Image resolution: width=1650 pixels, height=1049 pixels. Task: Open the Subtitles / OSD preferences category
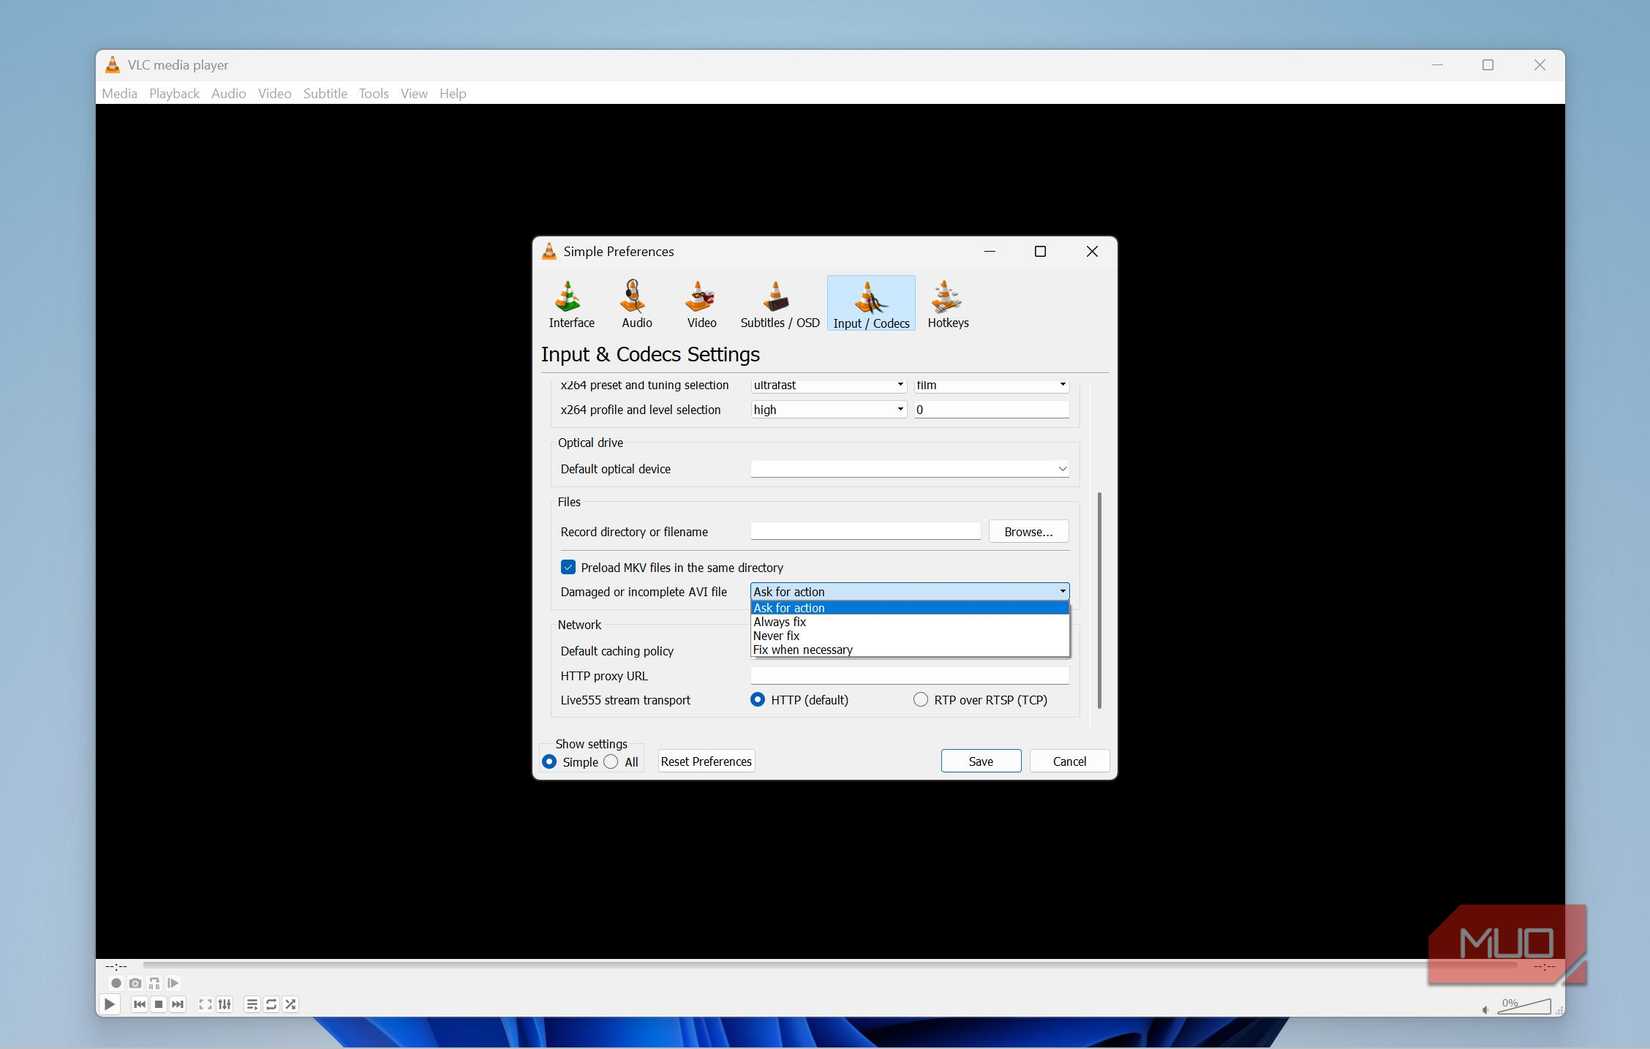coord(779,304)
